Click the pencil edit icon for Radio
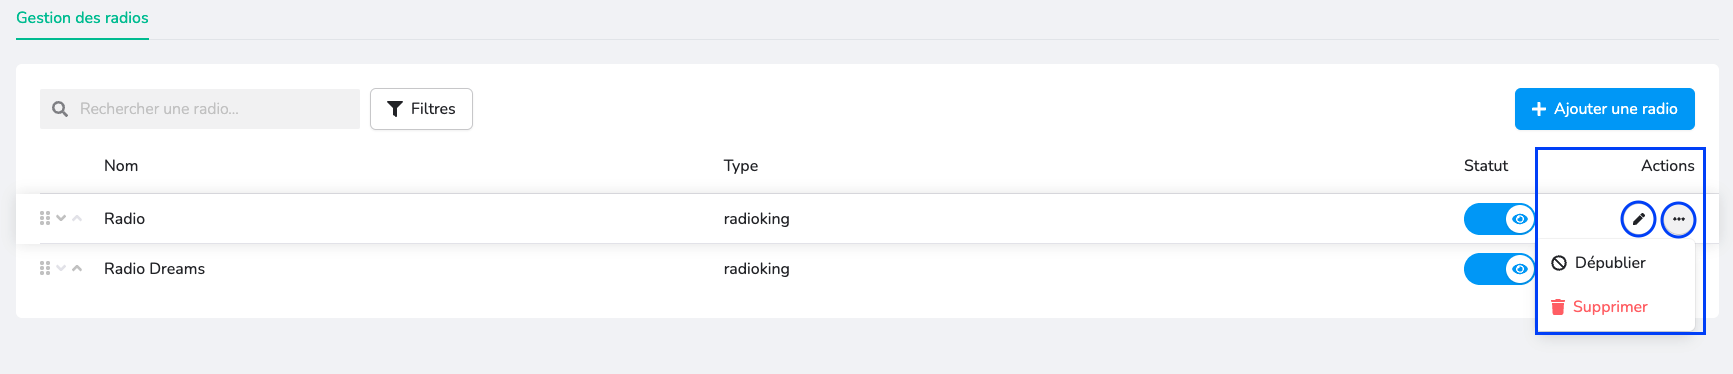This screenshot has width=1733, height=374. [1638, 219]
